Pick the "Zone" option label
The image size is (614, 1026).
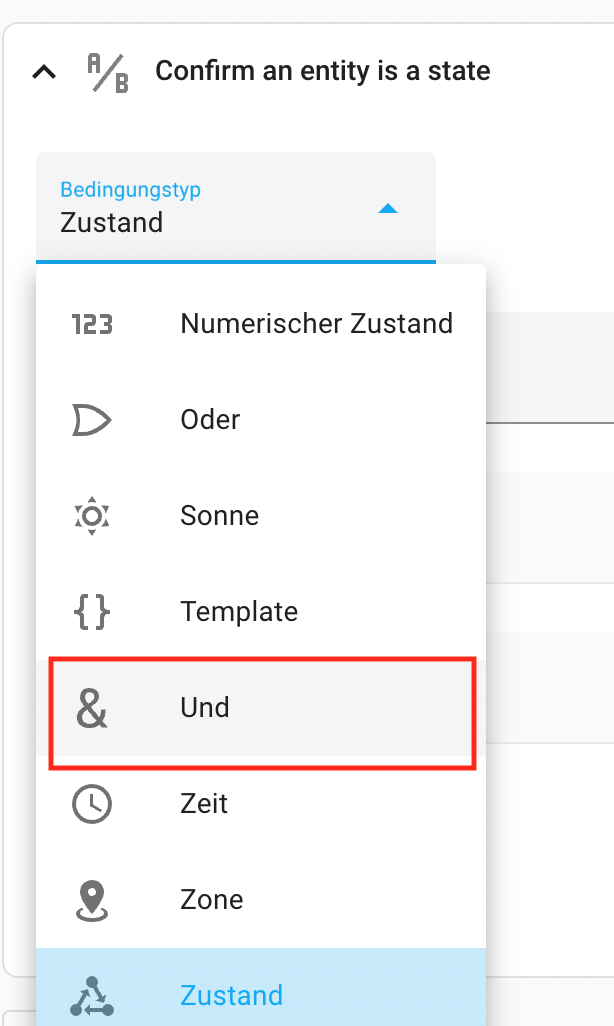click(211, 900)
